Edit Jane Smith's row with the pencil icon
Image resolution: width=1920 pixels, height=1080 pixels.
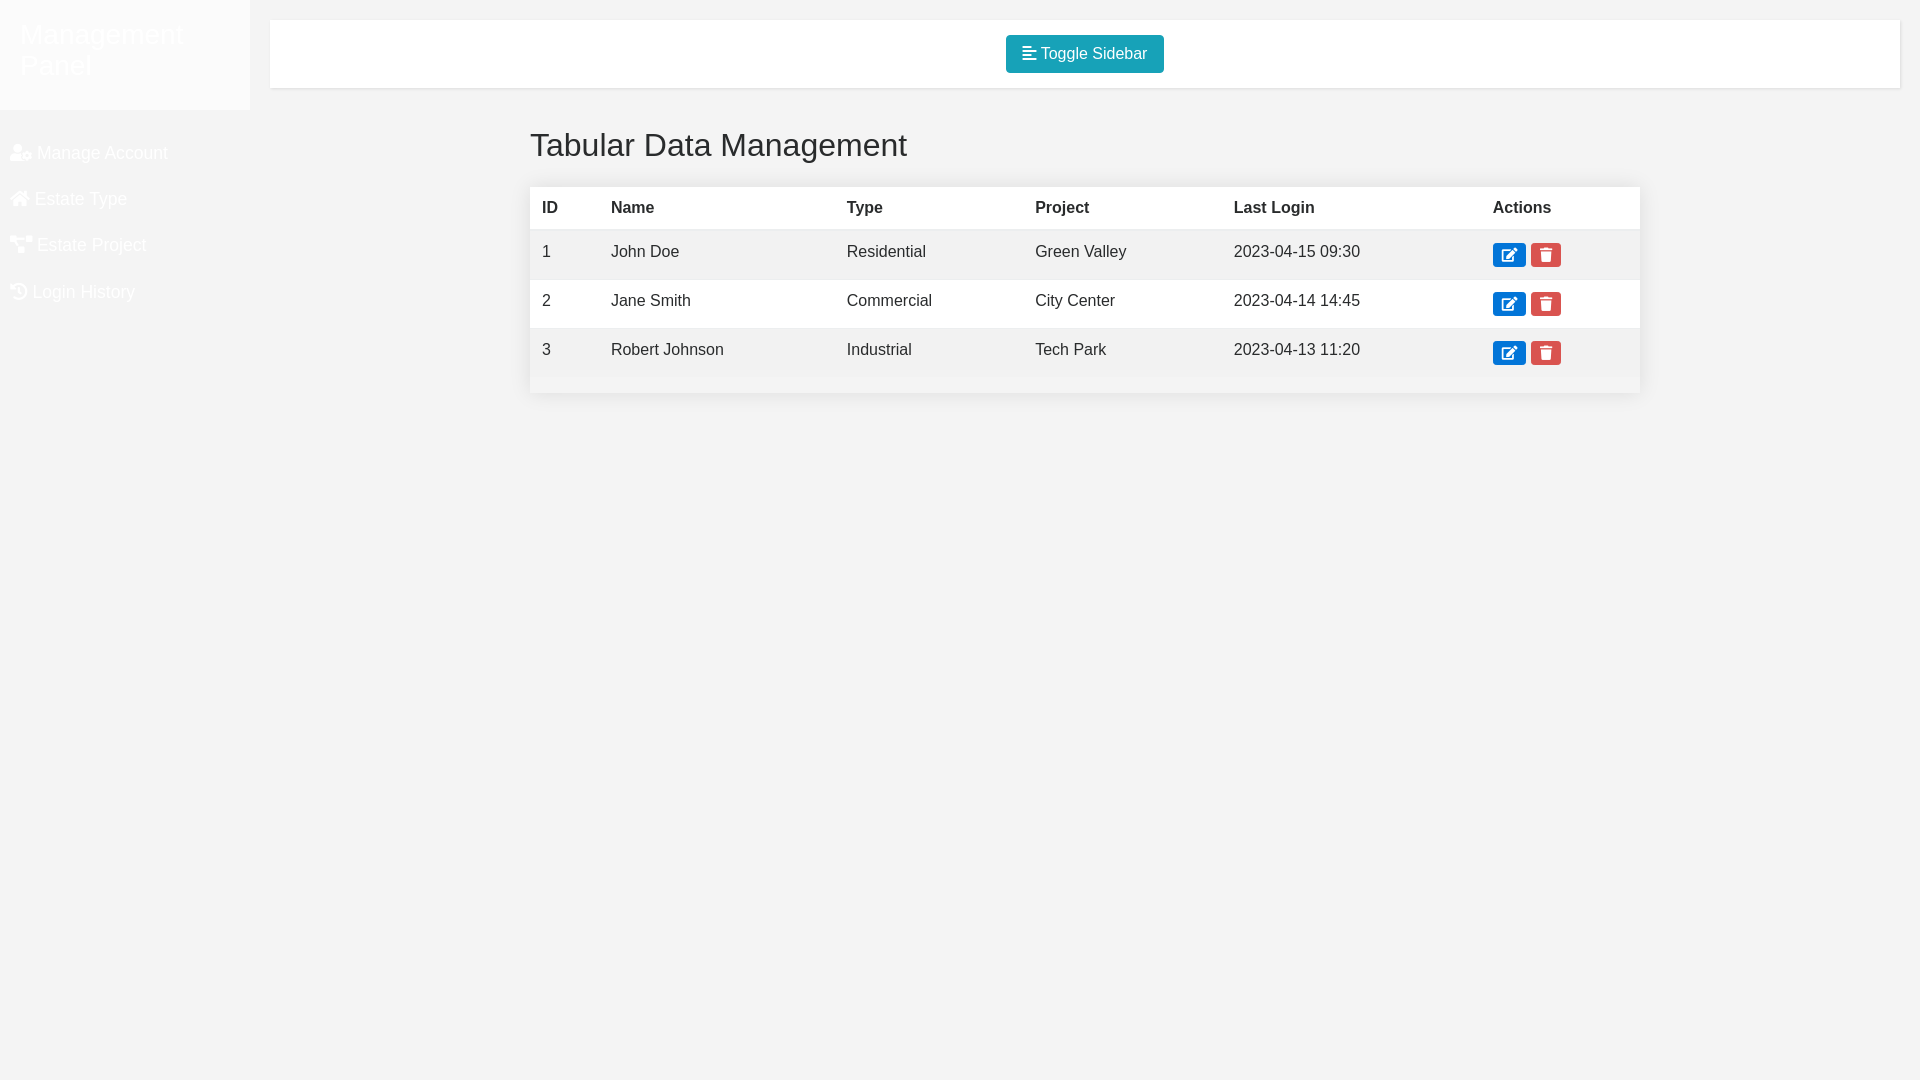[x=1509, y=304]
